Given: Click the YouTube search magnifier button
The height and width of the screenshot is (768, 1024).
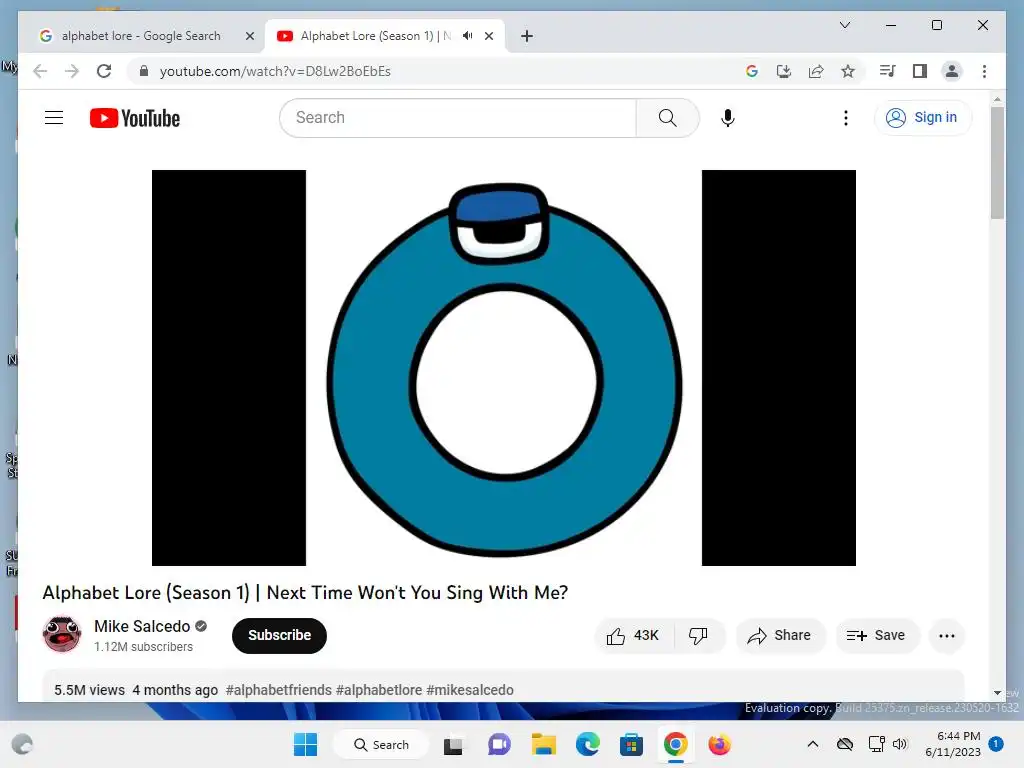Looking at the screenshot, I should 667,118.
